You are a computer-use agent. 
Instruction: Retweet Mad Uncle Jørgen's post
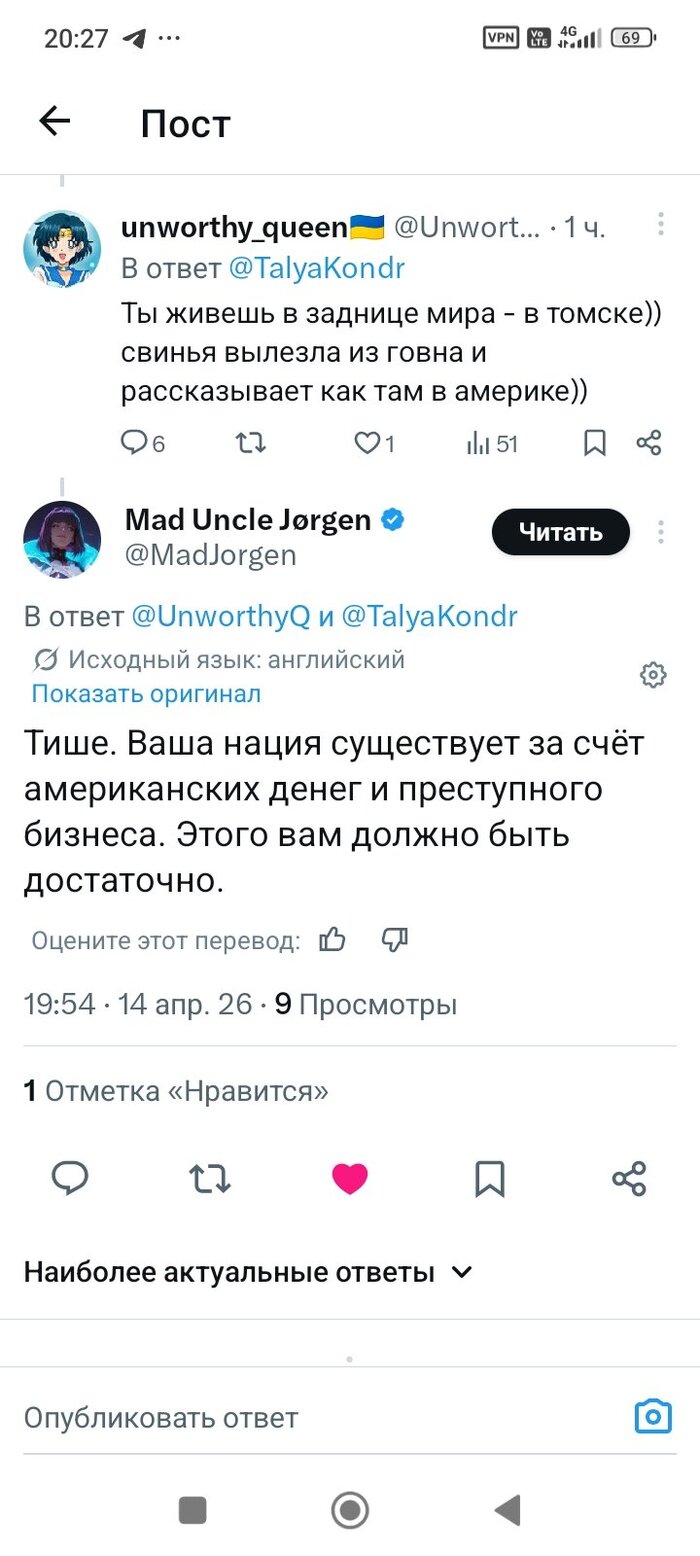coord(210,1179)
